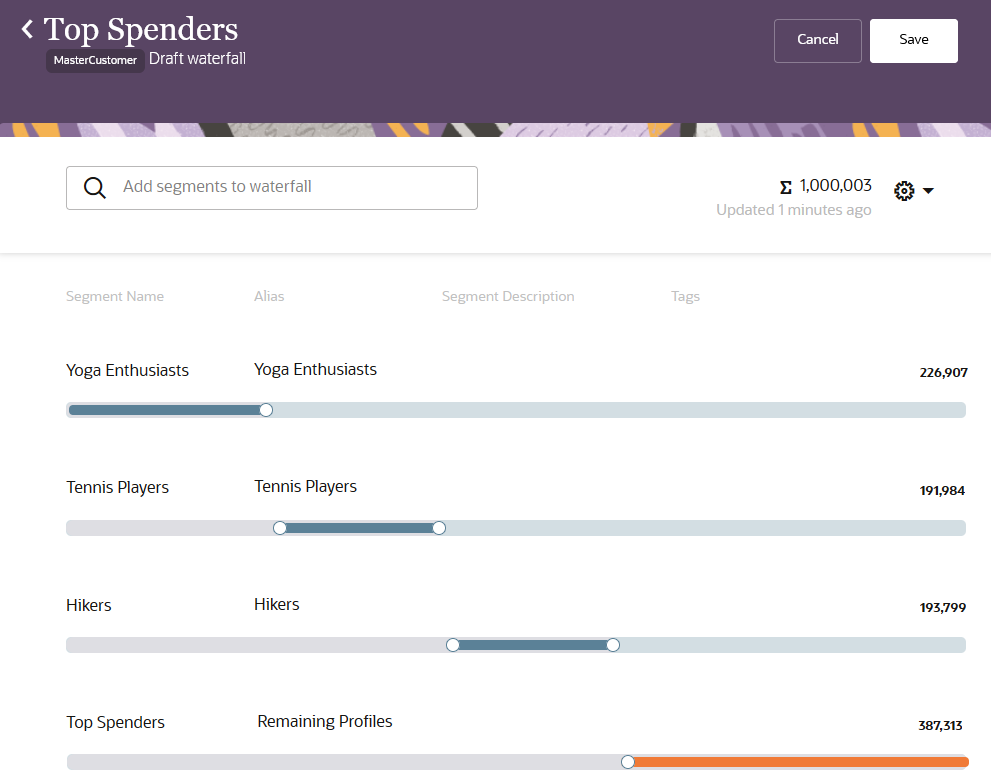
Task: Click the Remaining Profiles slider handle
Action: pyautogui.click(x=628, y=762)
